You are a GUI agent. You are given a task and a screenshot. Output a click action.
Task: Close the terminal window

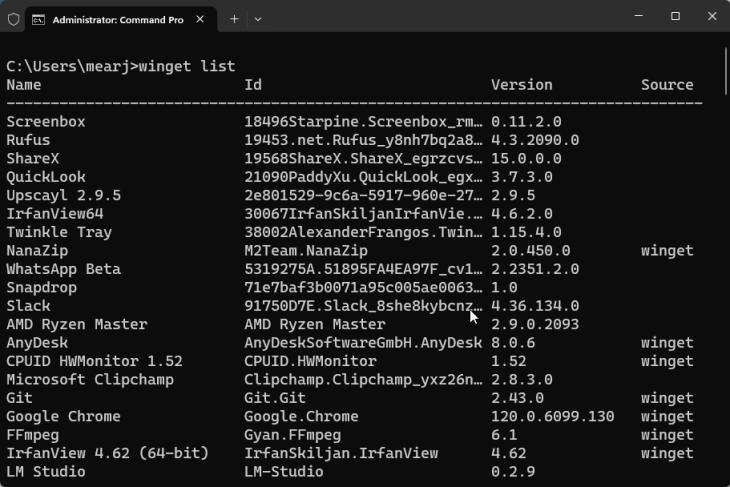pyautogui.click(x=711, y=16)
